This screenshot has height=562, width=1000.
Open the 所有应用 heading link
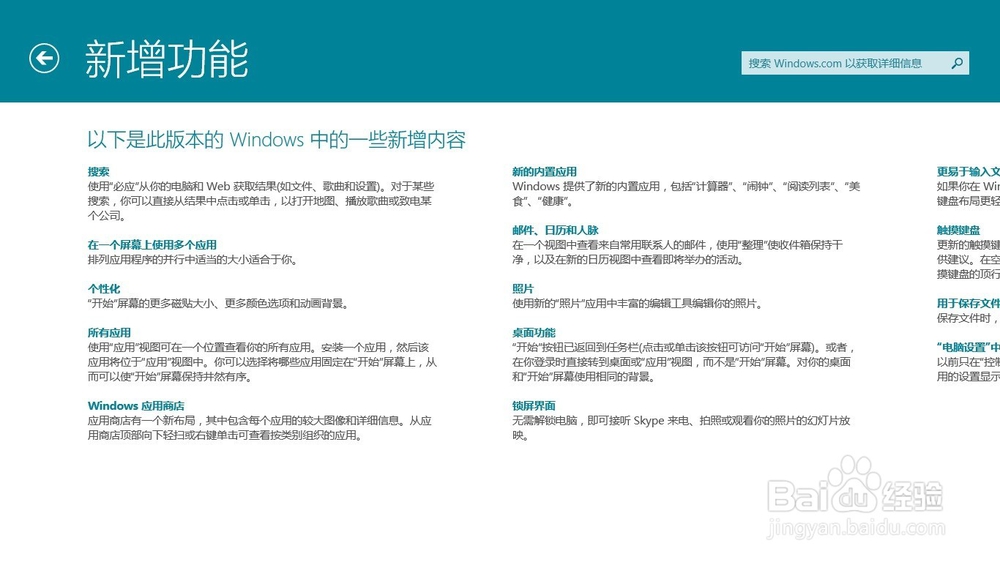(109, 333)
